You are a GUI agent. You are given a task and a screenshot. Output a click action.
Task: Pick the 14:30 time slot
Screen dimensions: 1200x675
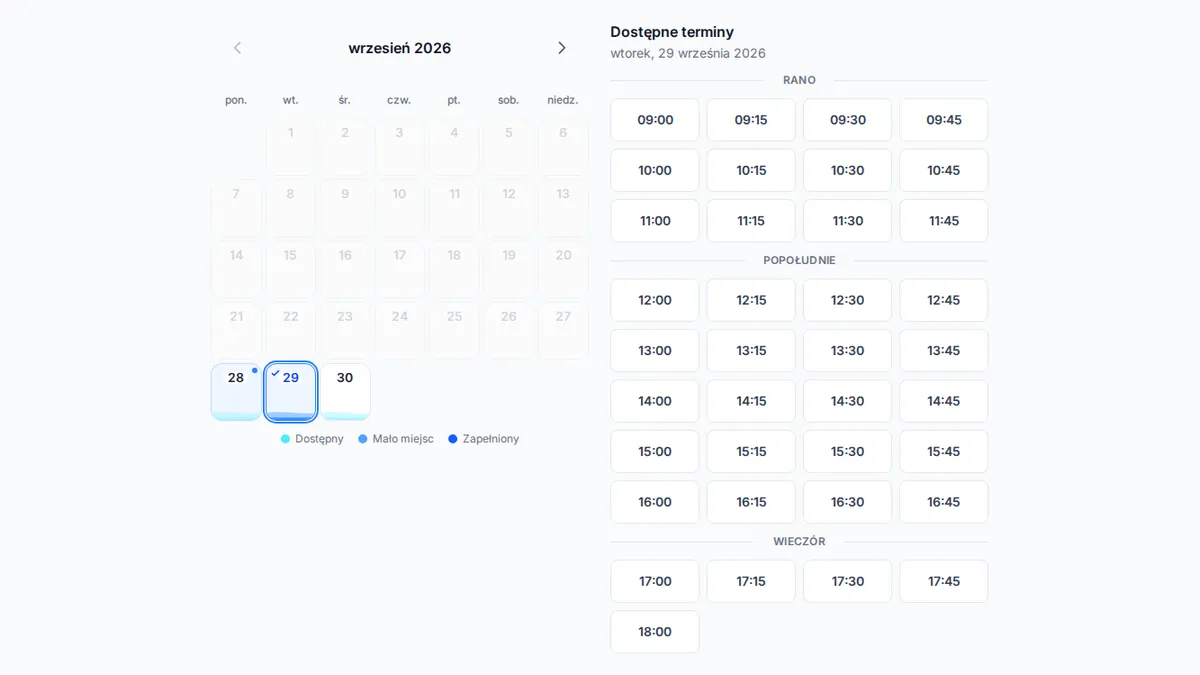(847, 401)
